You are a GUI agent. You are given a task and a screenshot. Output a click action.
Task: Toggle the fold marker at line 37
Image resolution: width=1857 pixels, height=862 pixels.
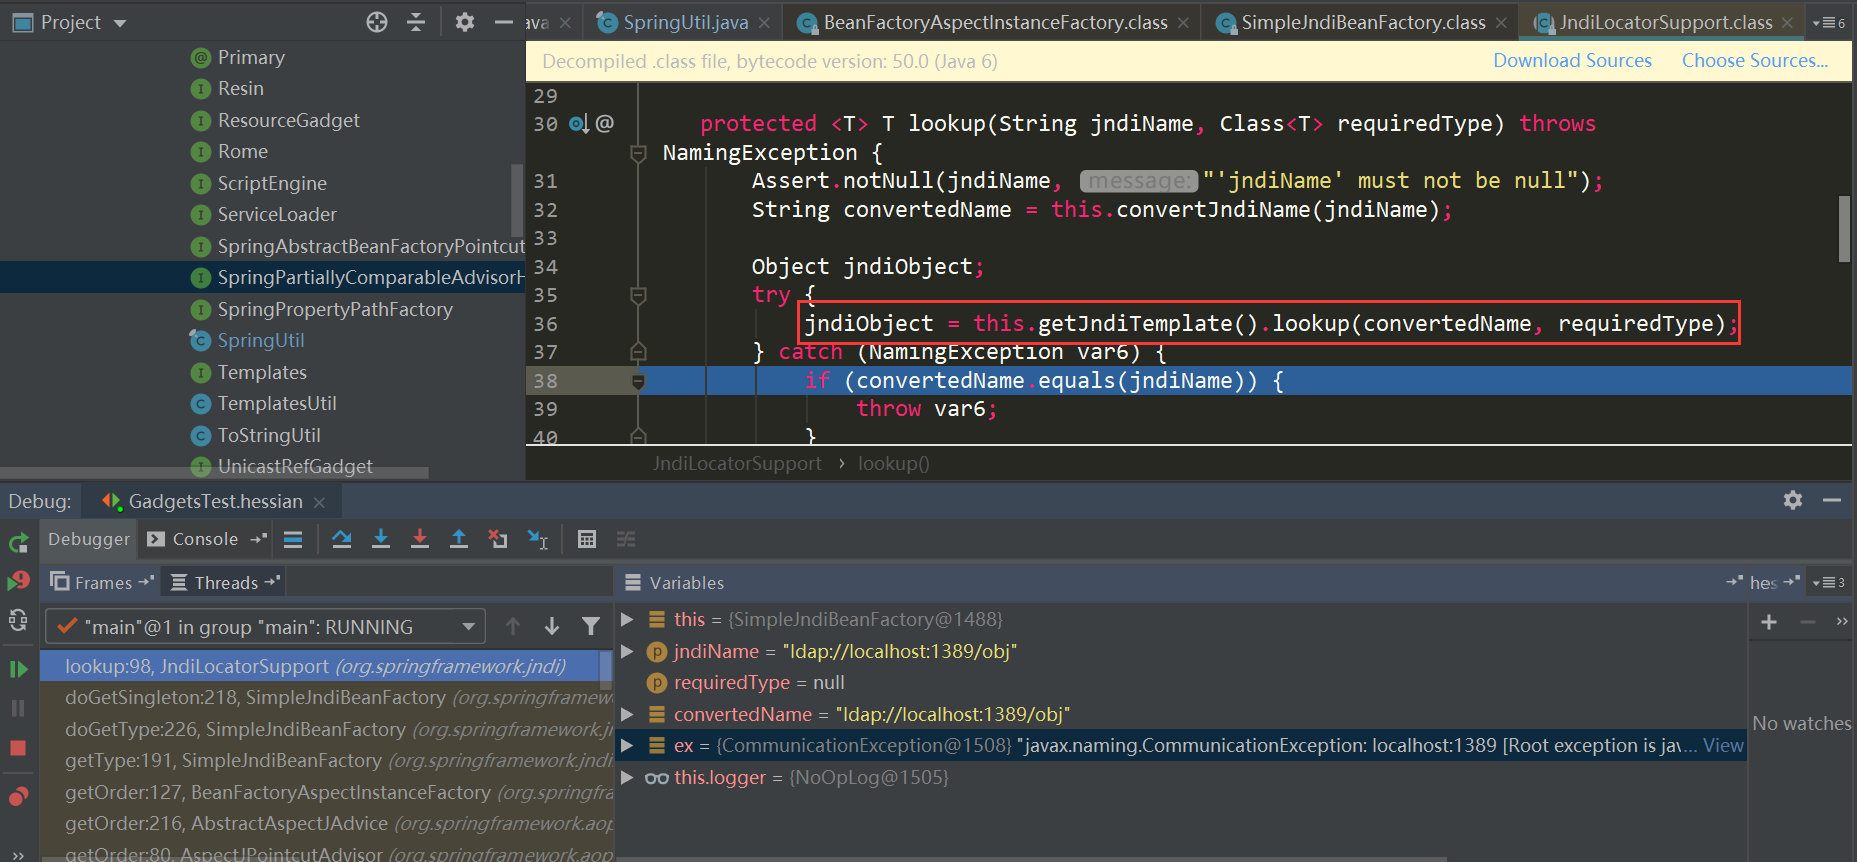click(638, 352)
